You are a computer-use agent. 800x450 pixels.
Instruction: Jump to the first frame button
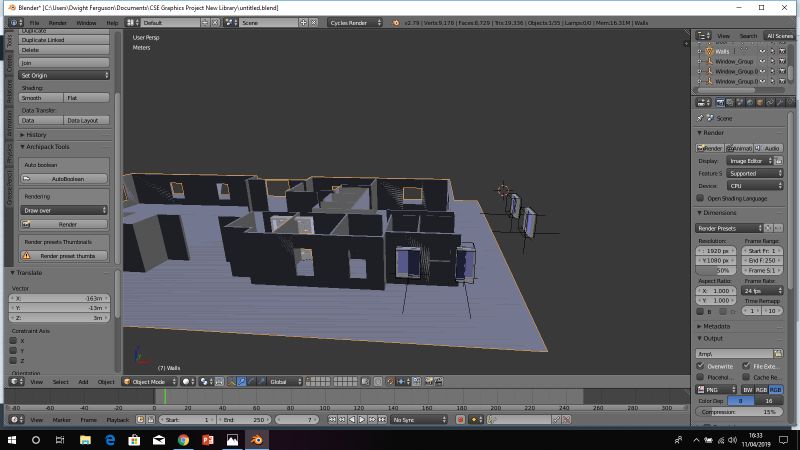332,419
